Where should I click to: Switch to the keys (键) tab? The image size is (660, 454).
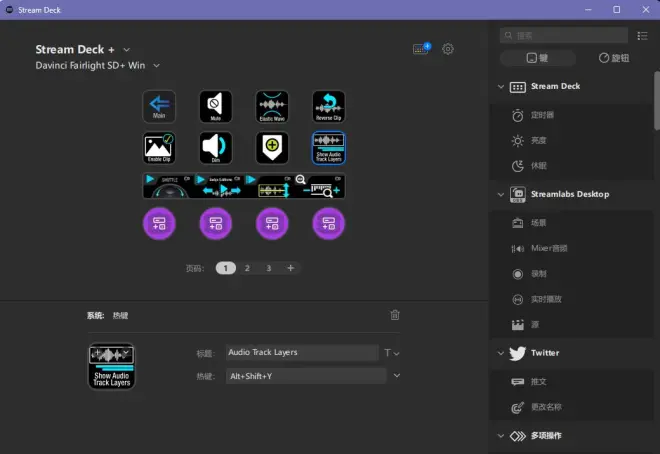coord(538,58)
